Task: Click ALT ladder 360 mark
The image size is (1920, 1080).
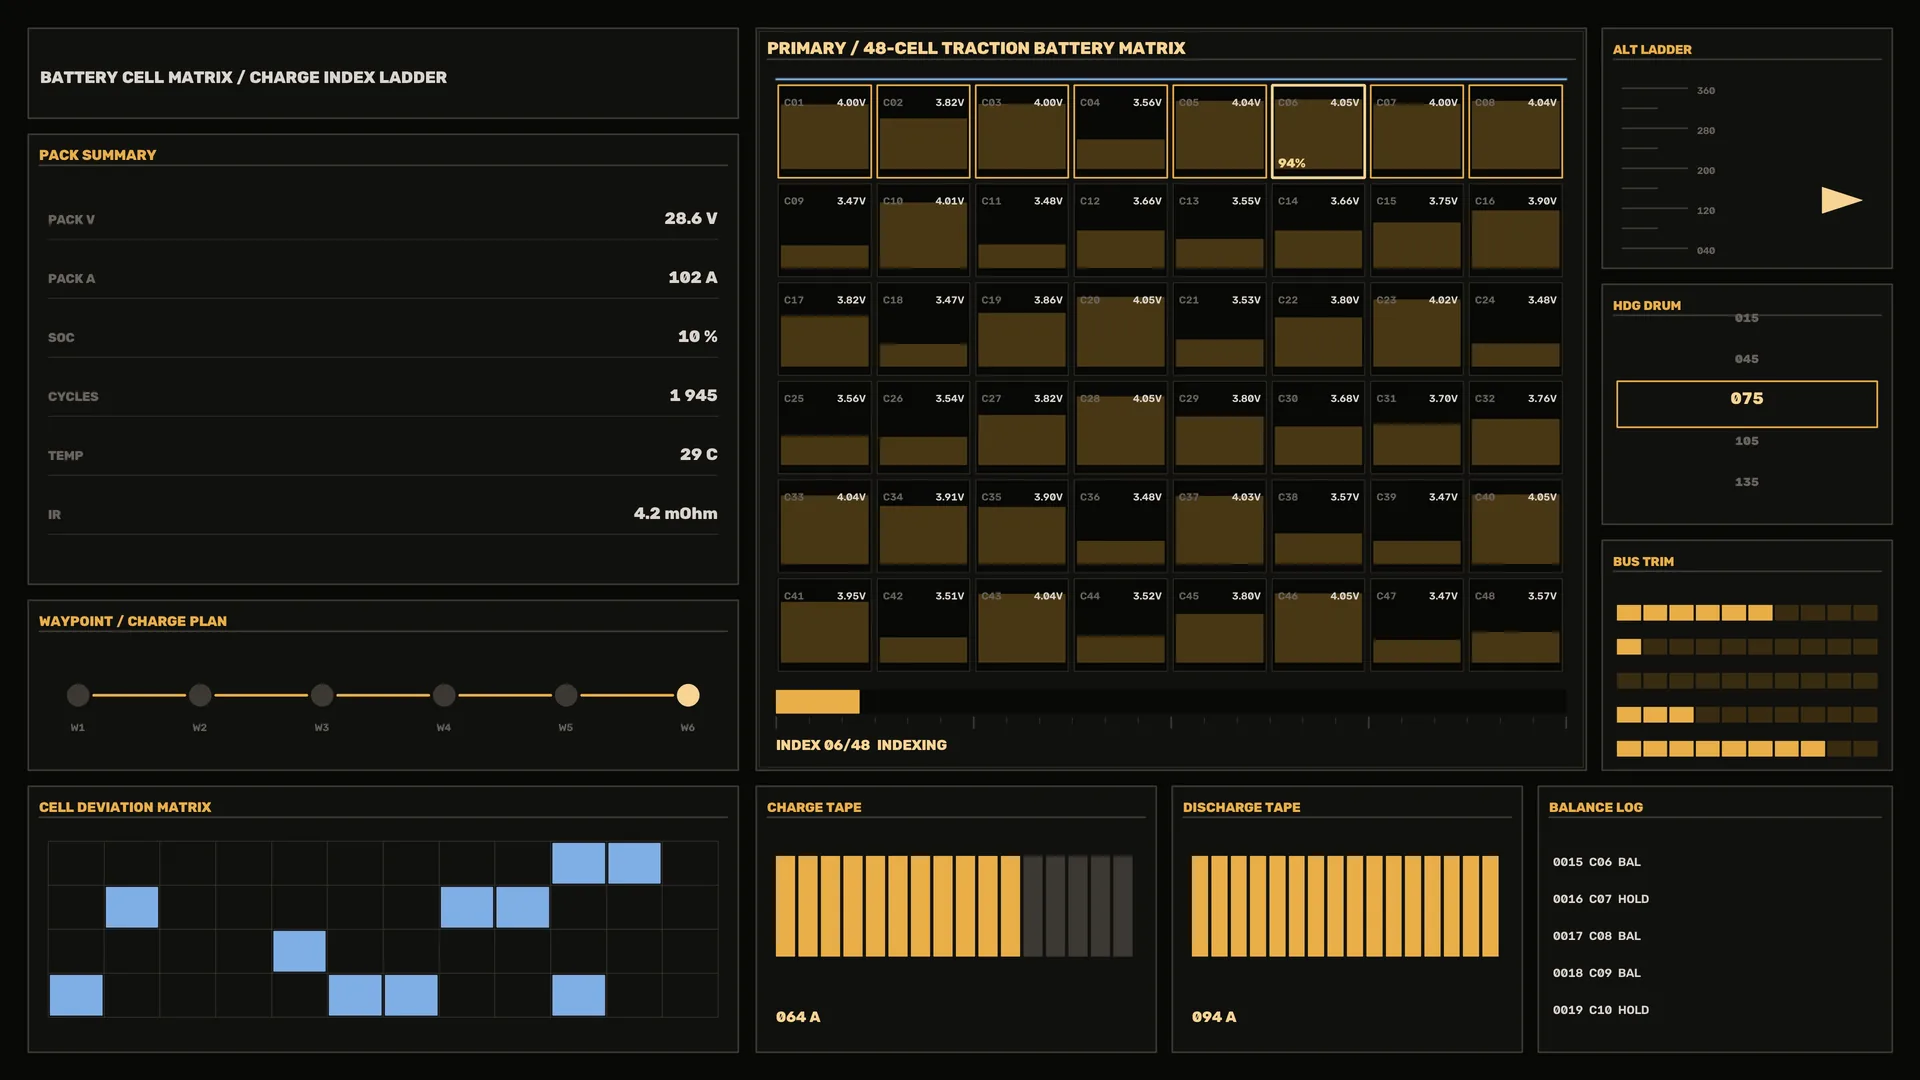Action: coord(1706,91)
